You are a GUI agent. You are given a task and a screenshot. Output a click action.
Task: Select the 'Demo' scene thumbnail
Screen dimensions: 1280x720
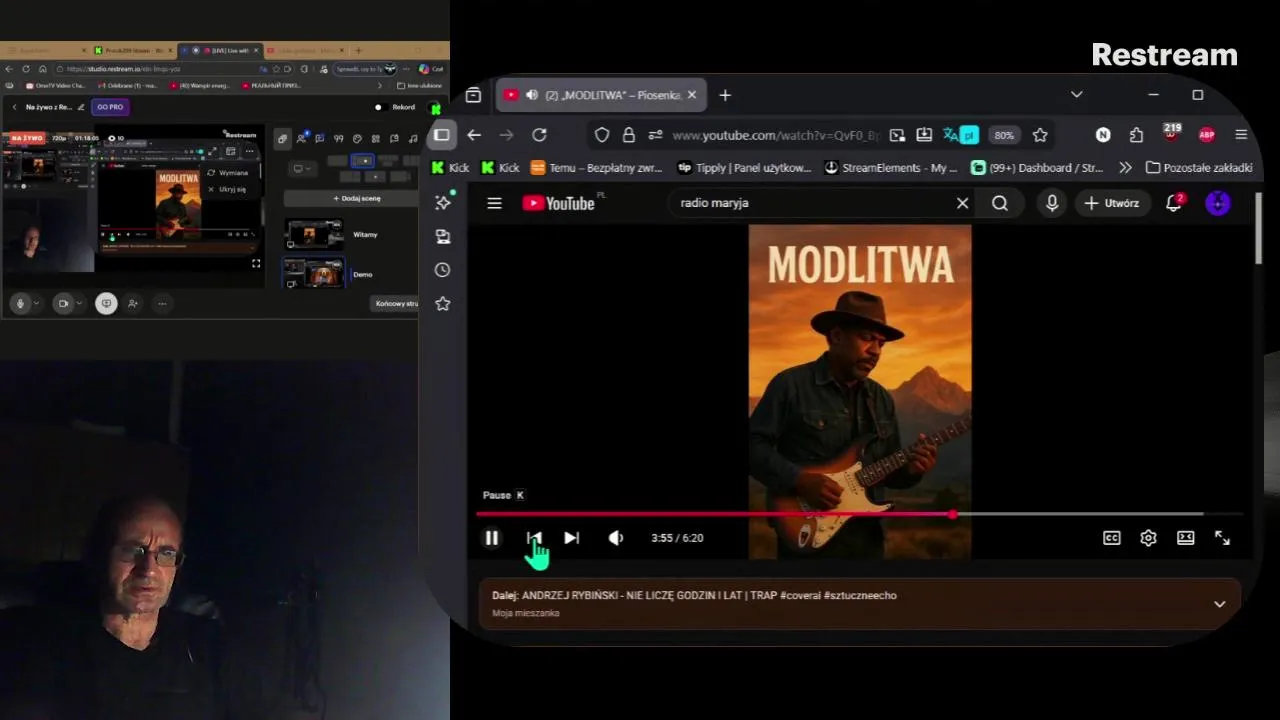click(315, 274)
